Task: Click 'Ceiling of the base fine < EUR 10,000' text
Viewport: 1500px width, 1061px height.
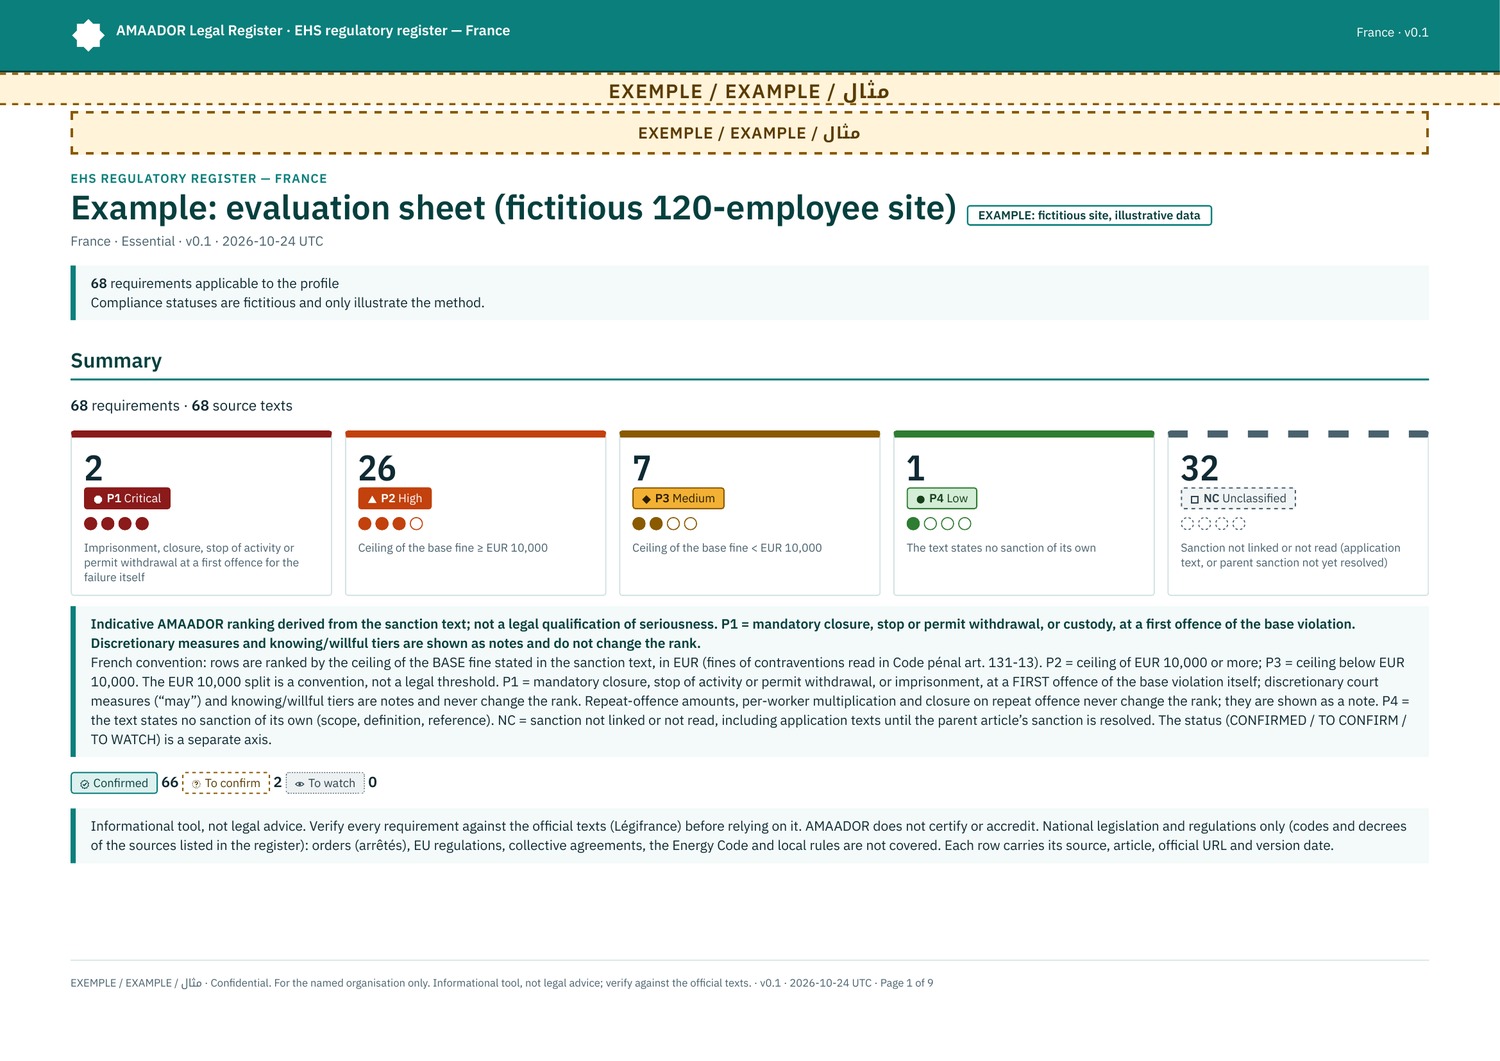Action: click(727, 548)
